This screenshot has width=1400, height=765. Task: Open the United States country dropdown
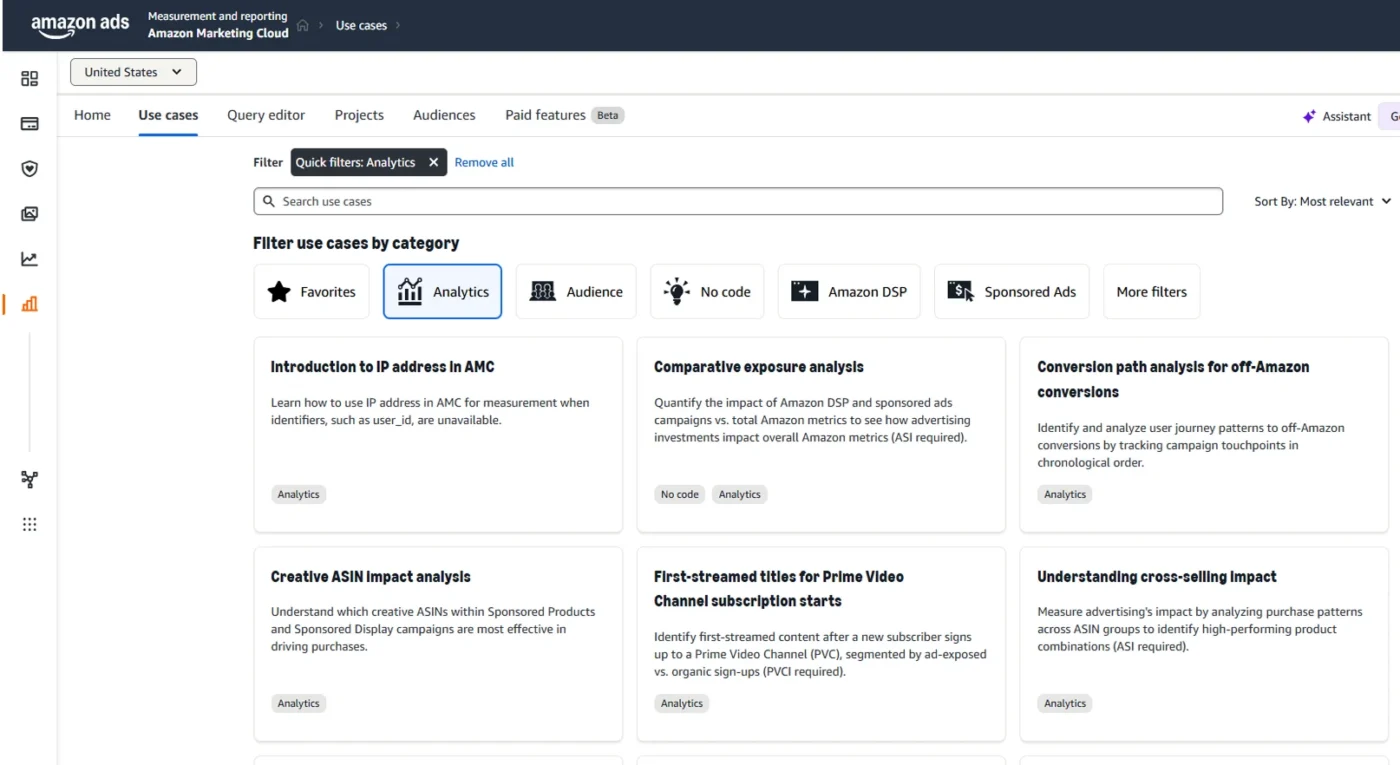[x=133, y=72]
